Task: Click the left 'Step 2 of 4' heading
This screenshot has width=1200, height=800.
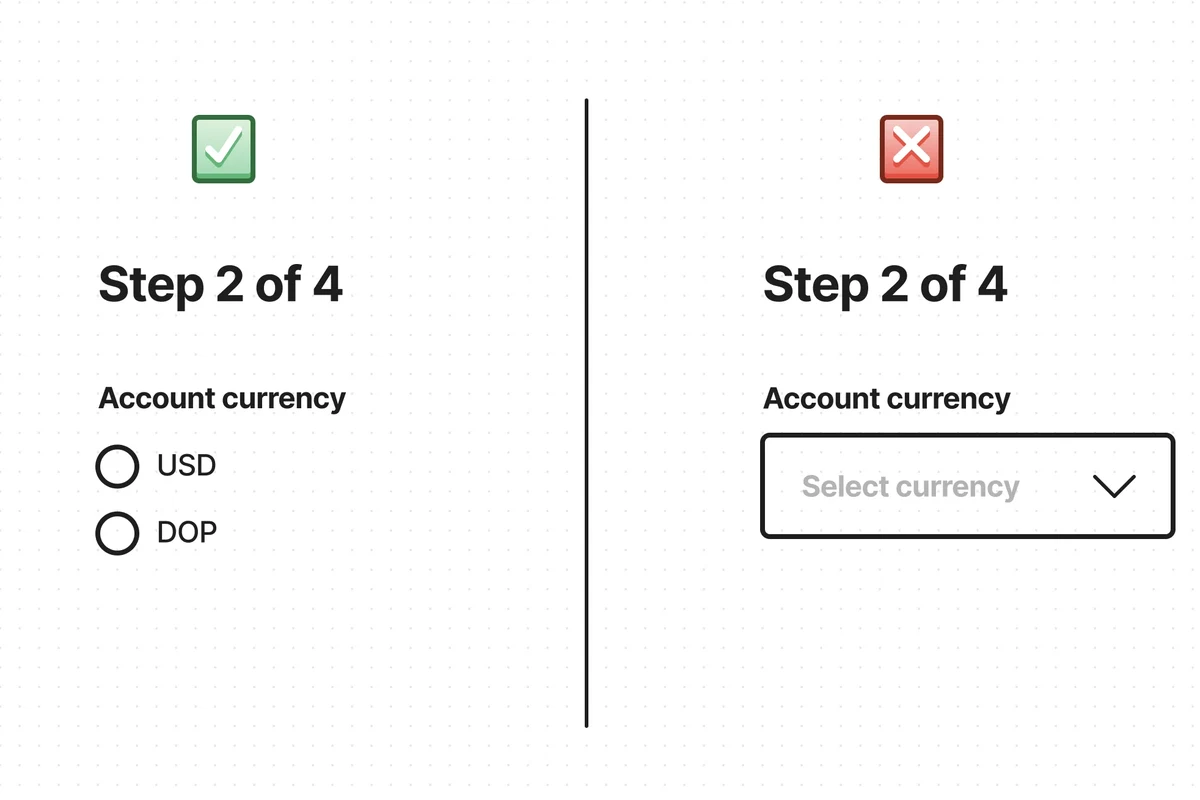Action: tap(221, 285)
